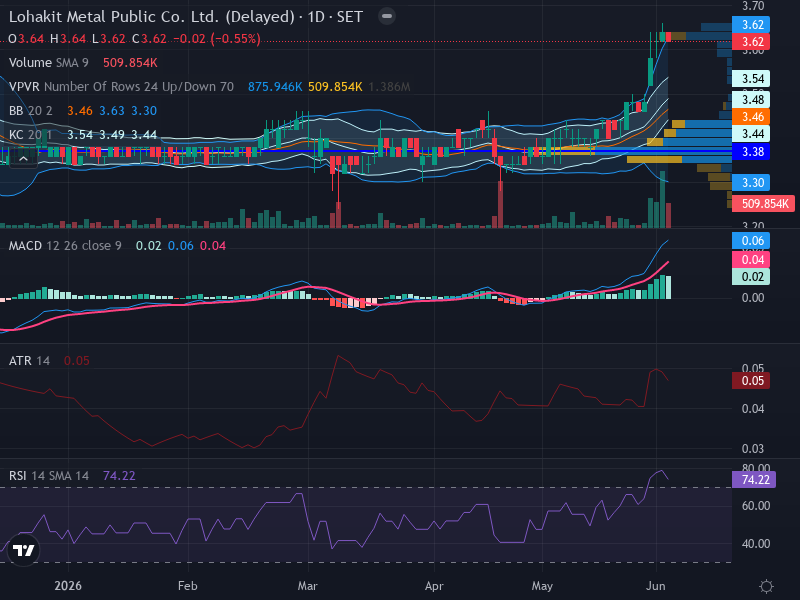Viewport: 800px width, 600px height.
Task: Open chart settings gear icon
Action: [766, 586]
